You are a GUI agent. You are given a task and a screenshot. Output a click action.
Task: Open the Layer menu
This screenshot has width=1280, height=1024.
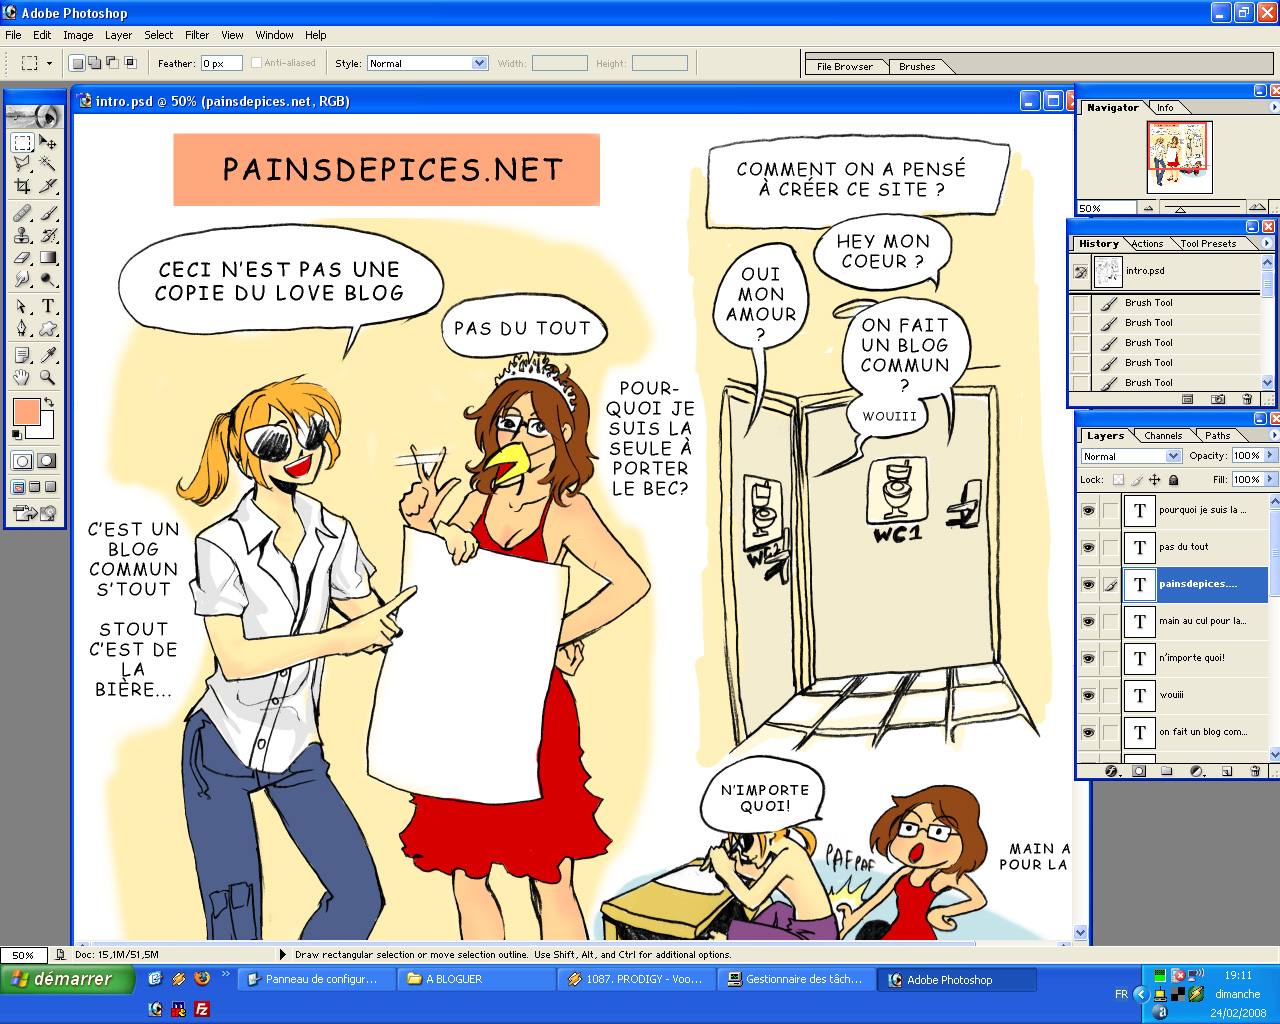[118, 35]
